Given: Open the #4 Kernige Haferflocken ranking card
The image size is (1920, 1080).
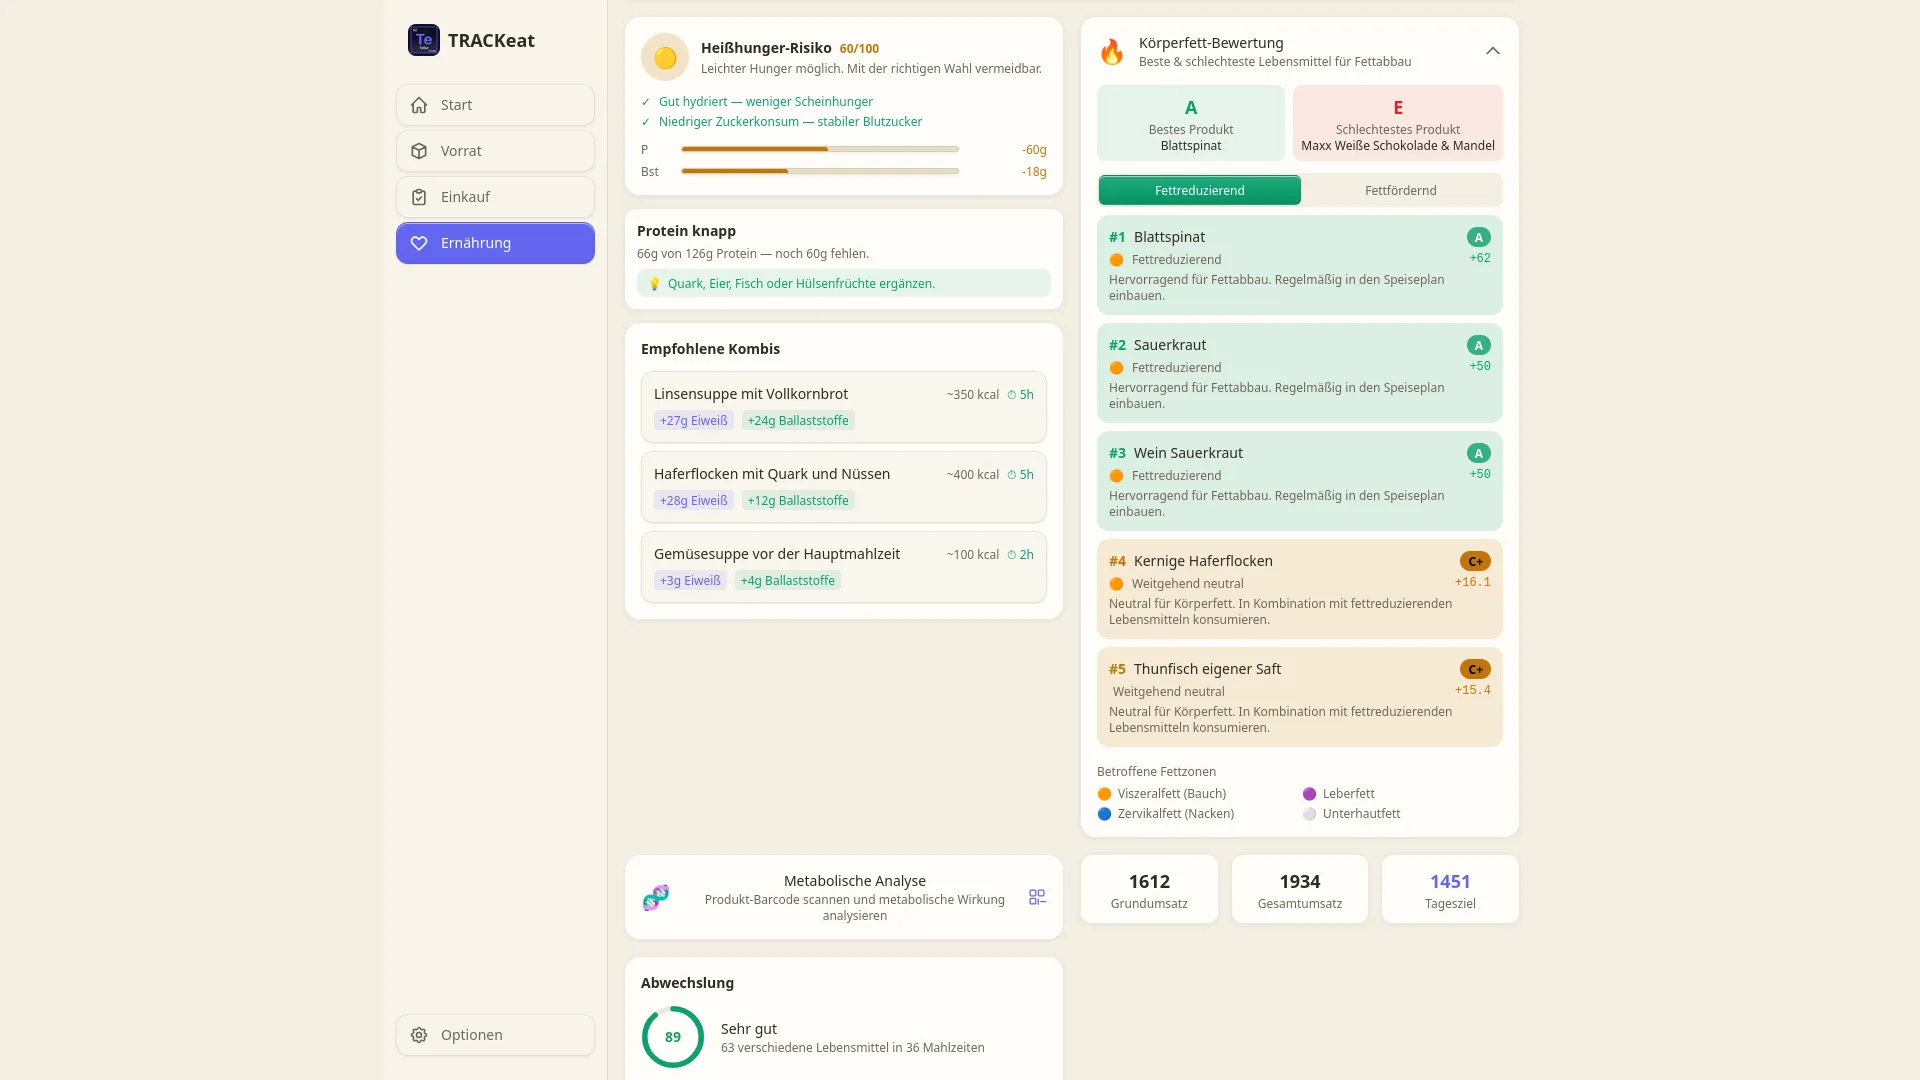Looking at the screenshot, I should click(x=1300, y=589).
